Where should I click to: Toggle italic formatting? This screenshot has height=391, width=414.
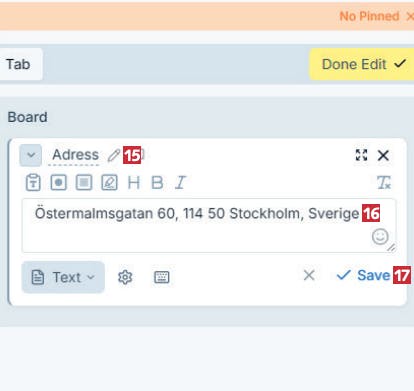point(180,183)
